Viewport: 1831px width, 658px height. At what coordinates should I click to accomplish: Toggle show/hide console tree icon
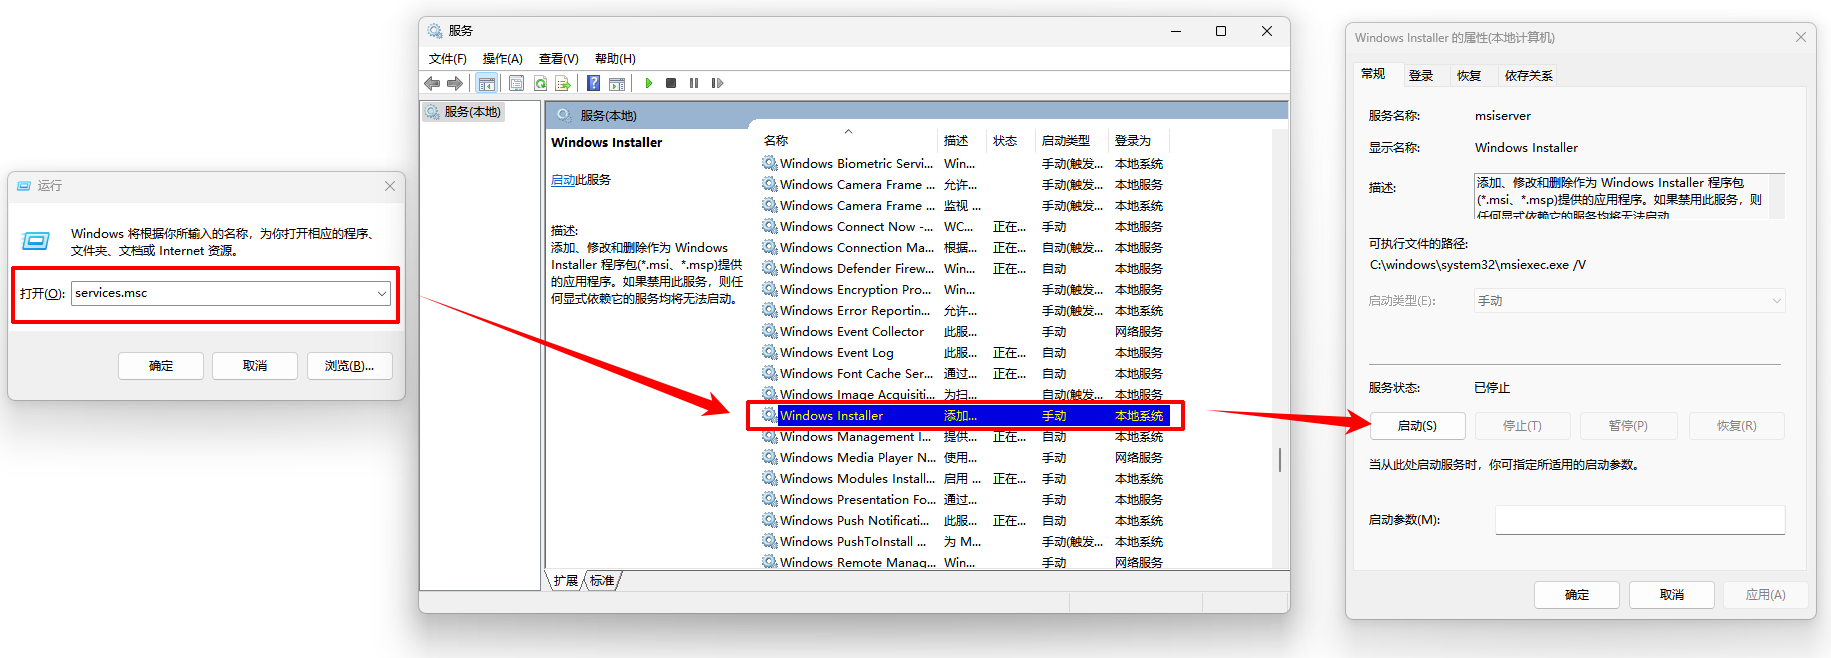point(486,83)
